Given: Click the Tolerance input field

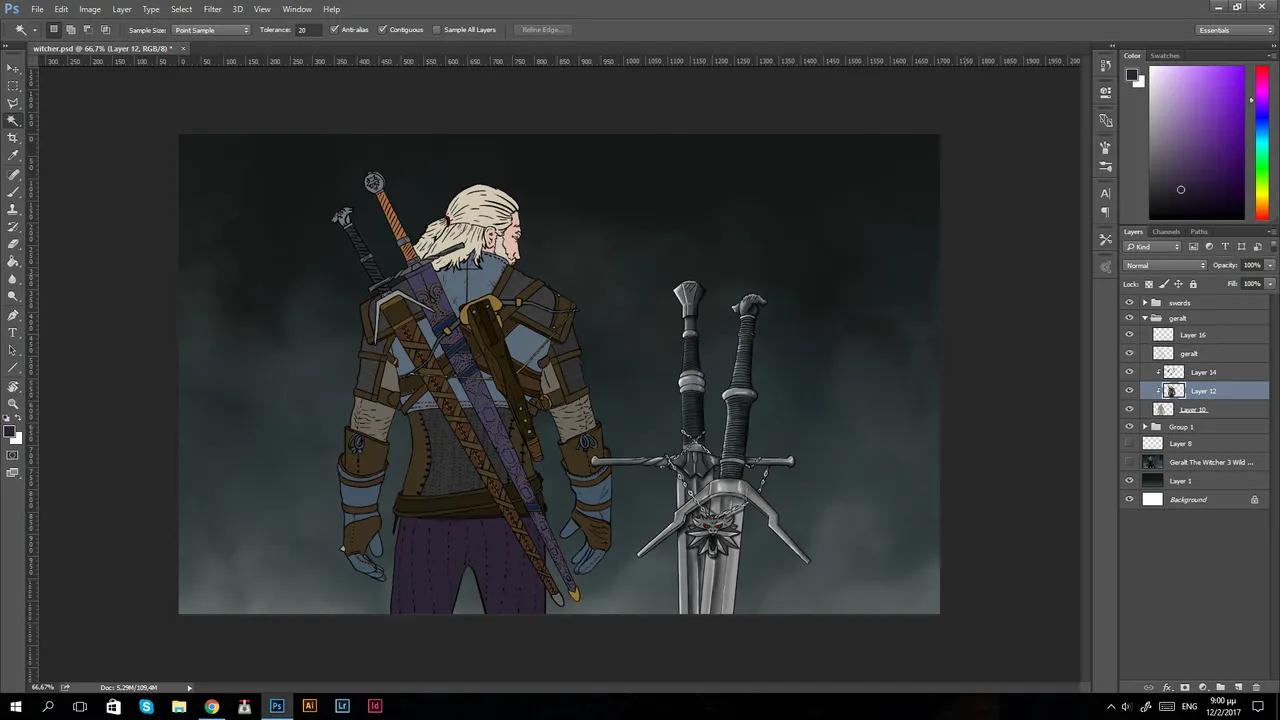Looking at the screenshot, I should pos(307,30).
